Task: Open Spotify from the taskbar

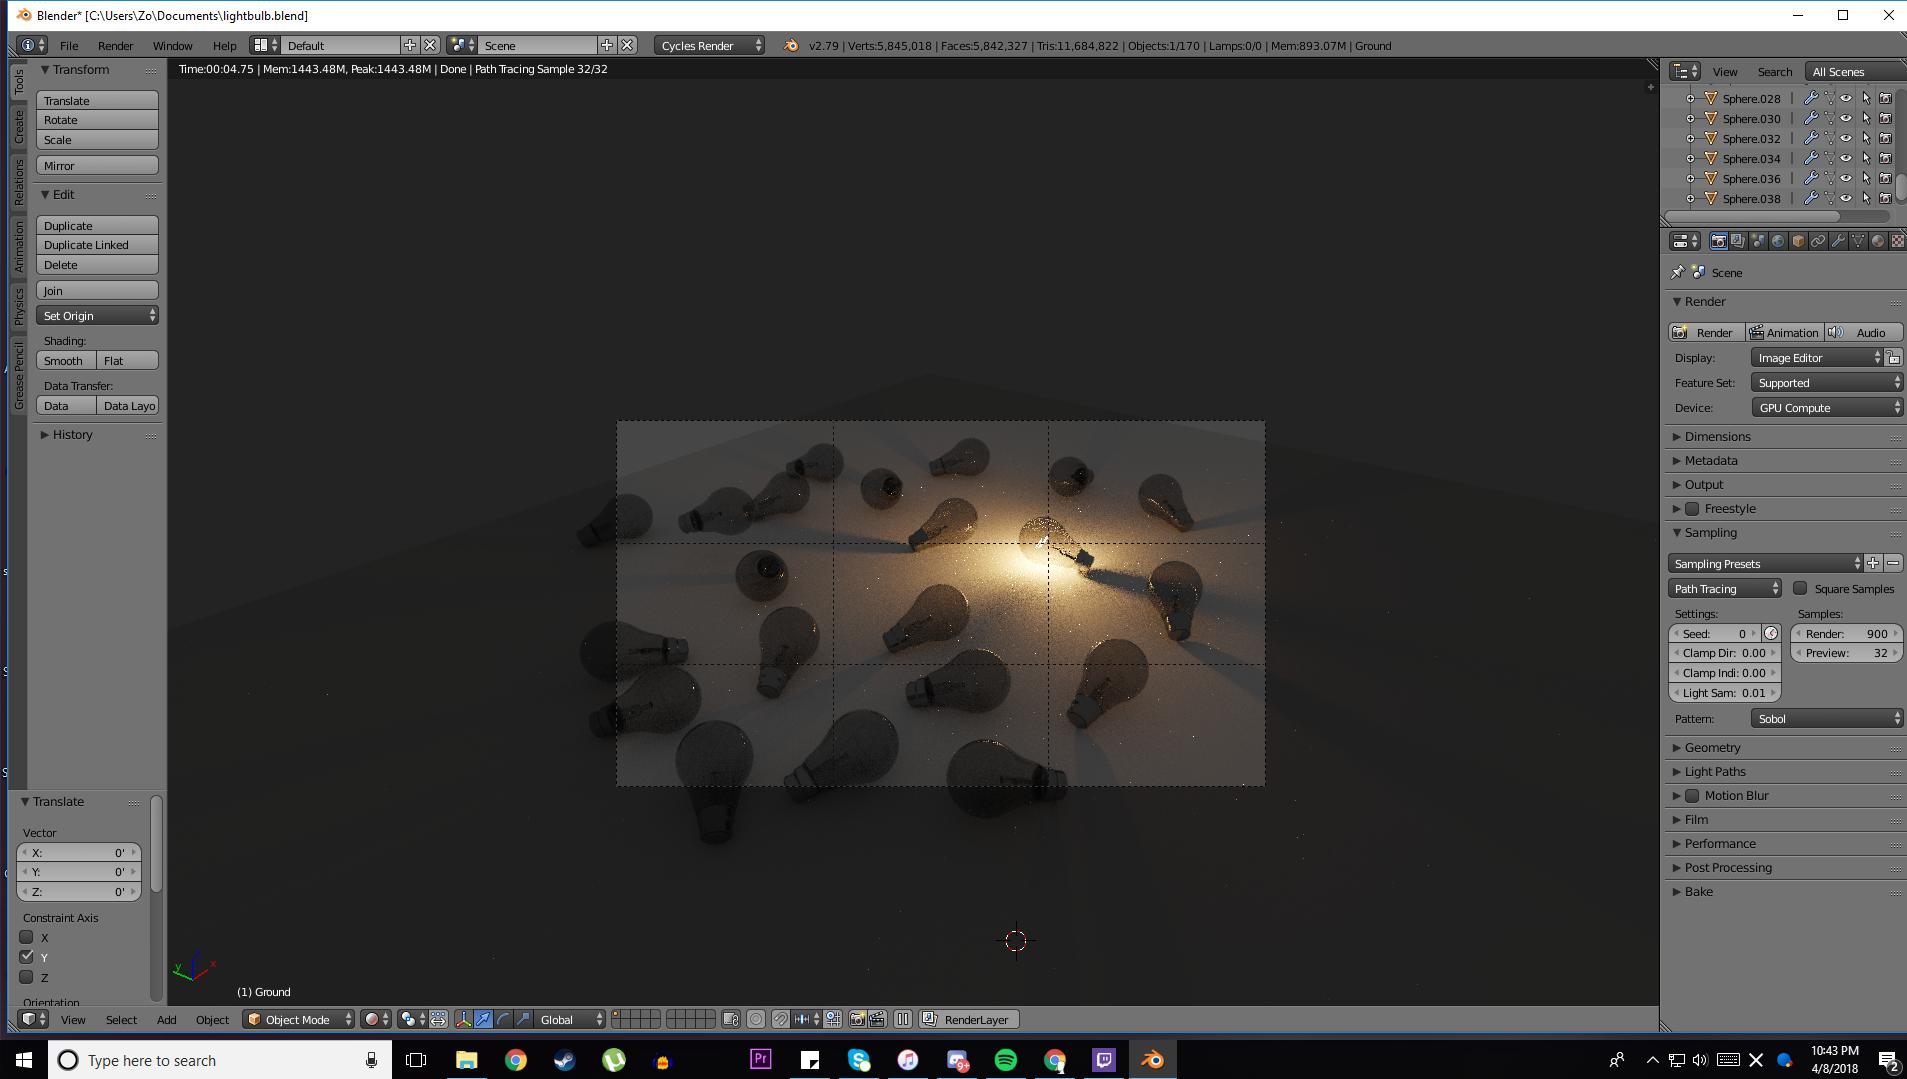Action: tap(1006, 1060)
